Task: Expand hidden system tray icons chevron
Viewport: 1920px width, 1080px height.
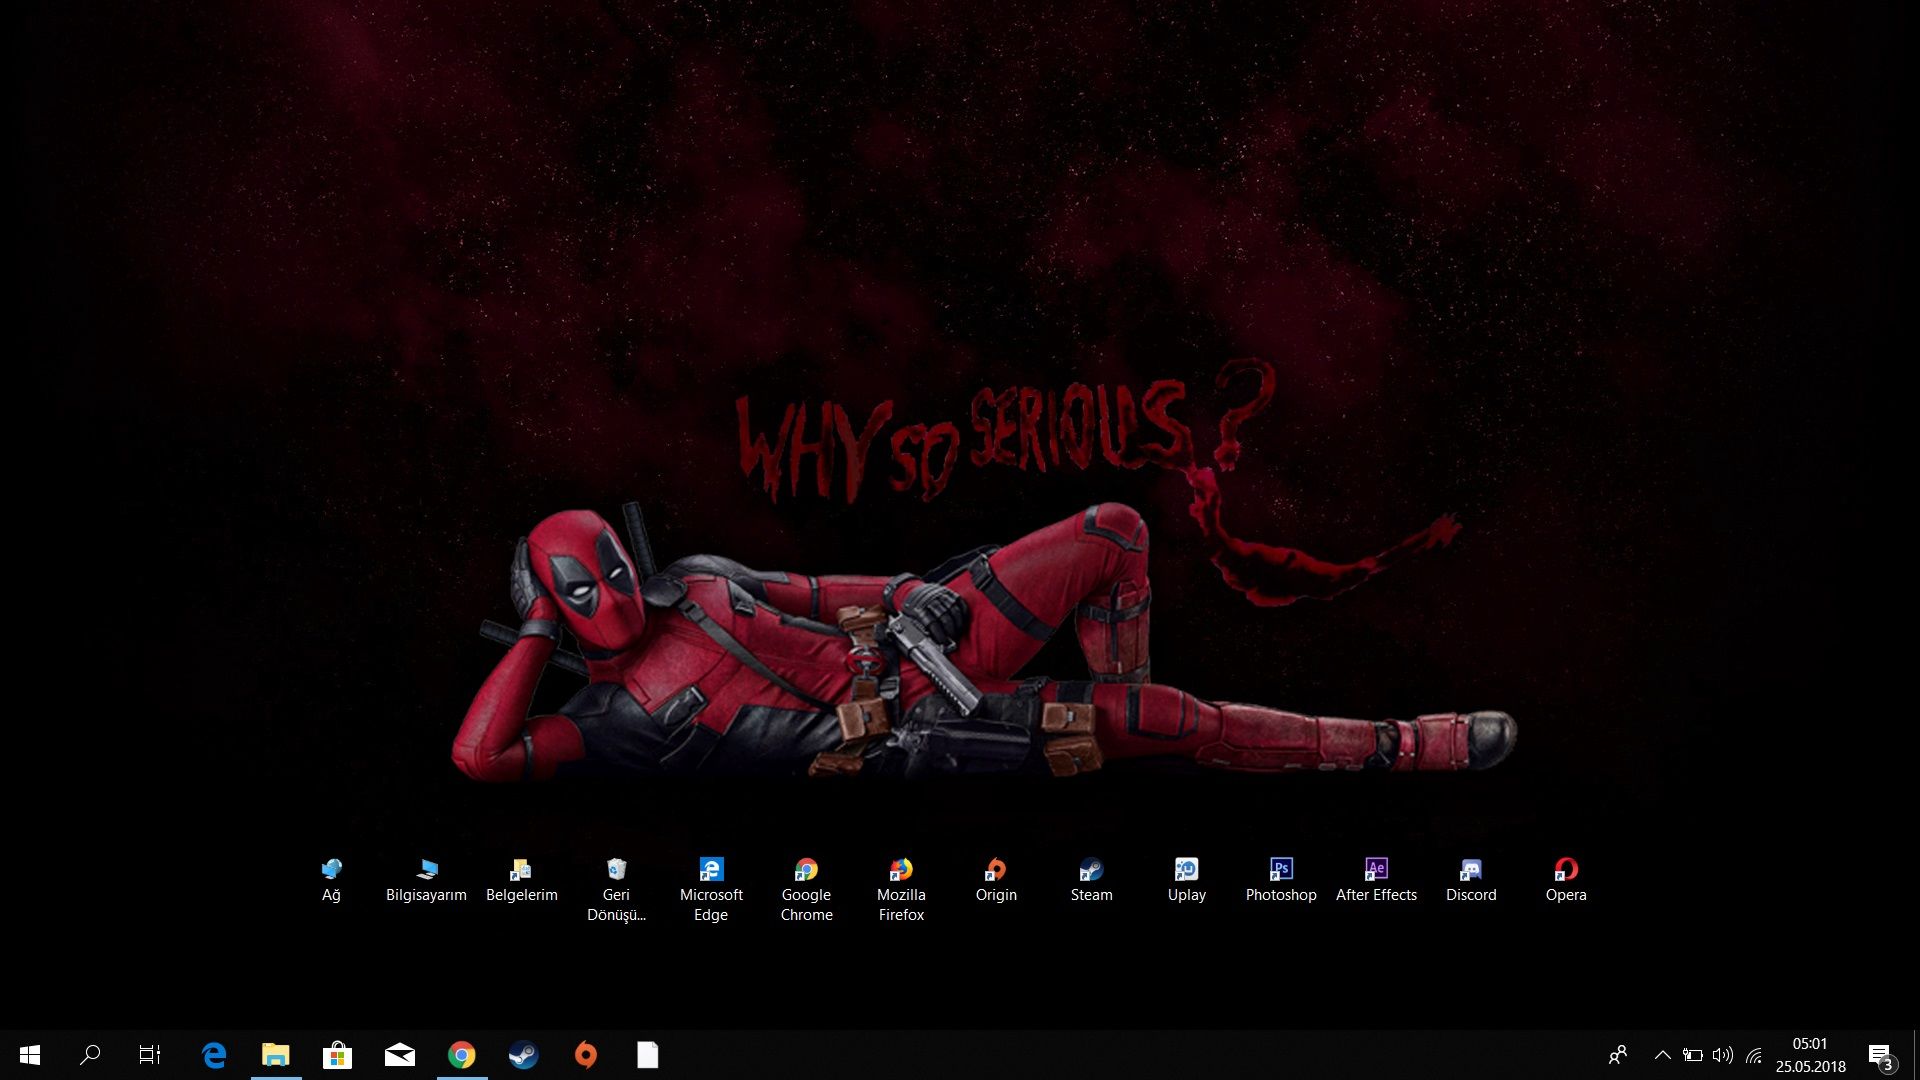Action: (1662, 1055)
